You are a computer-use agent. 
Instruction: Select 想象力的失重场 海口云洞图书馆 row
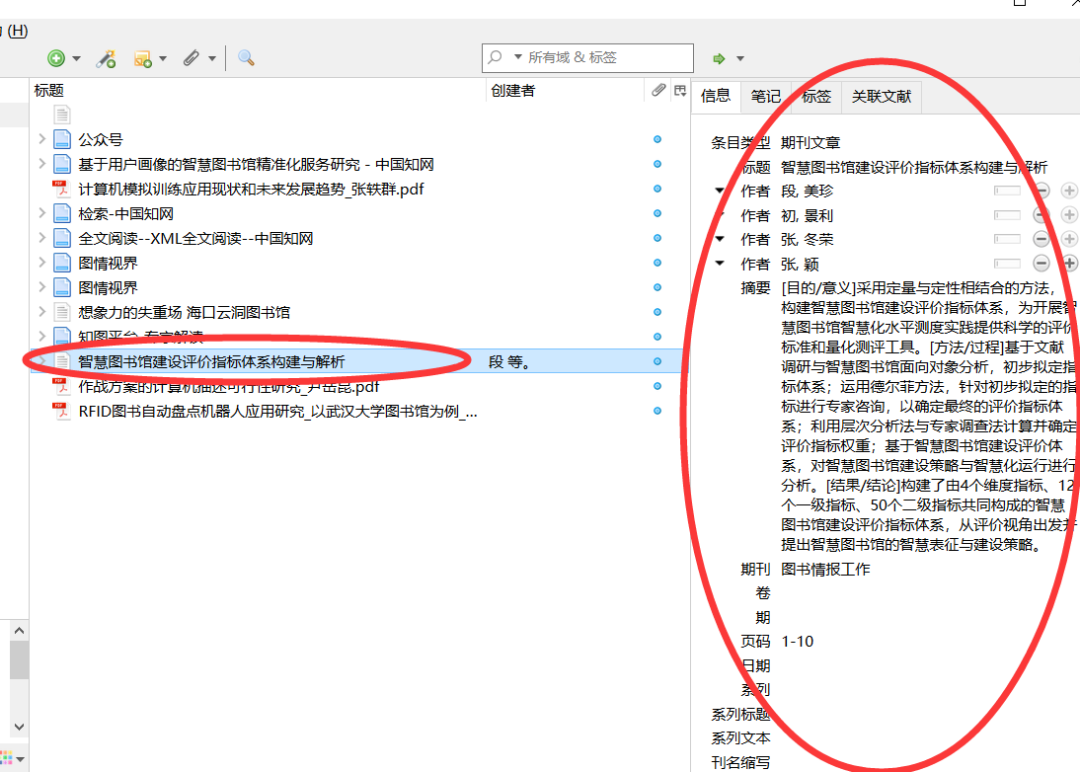tap(358, 312)
